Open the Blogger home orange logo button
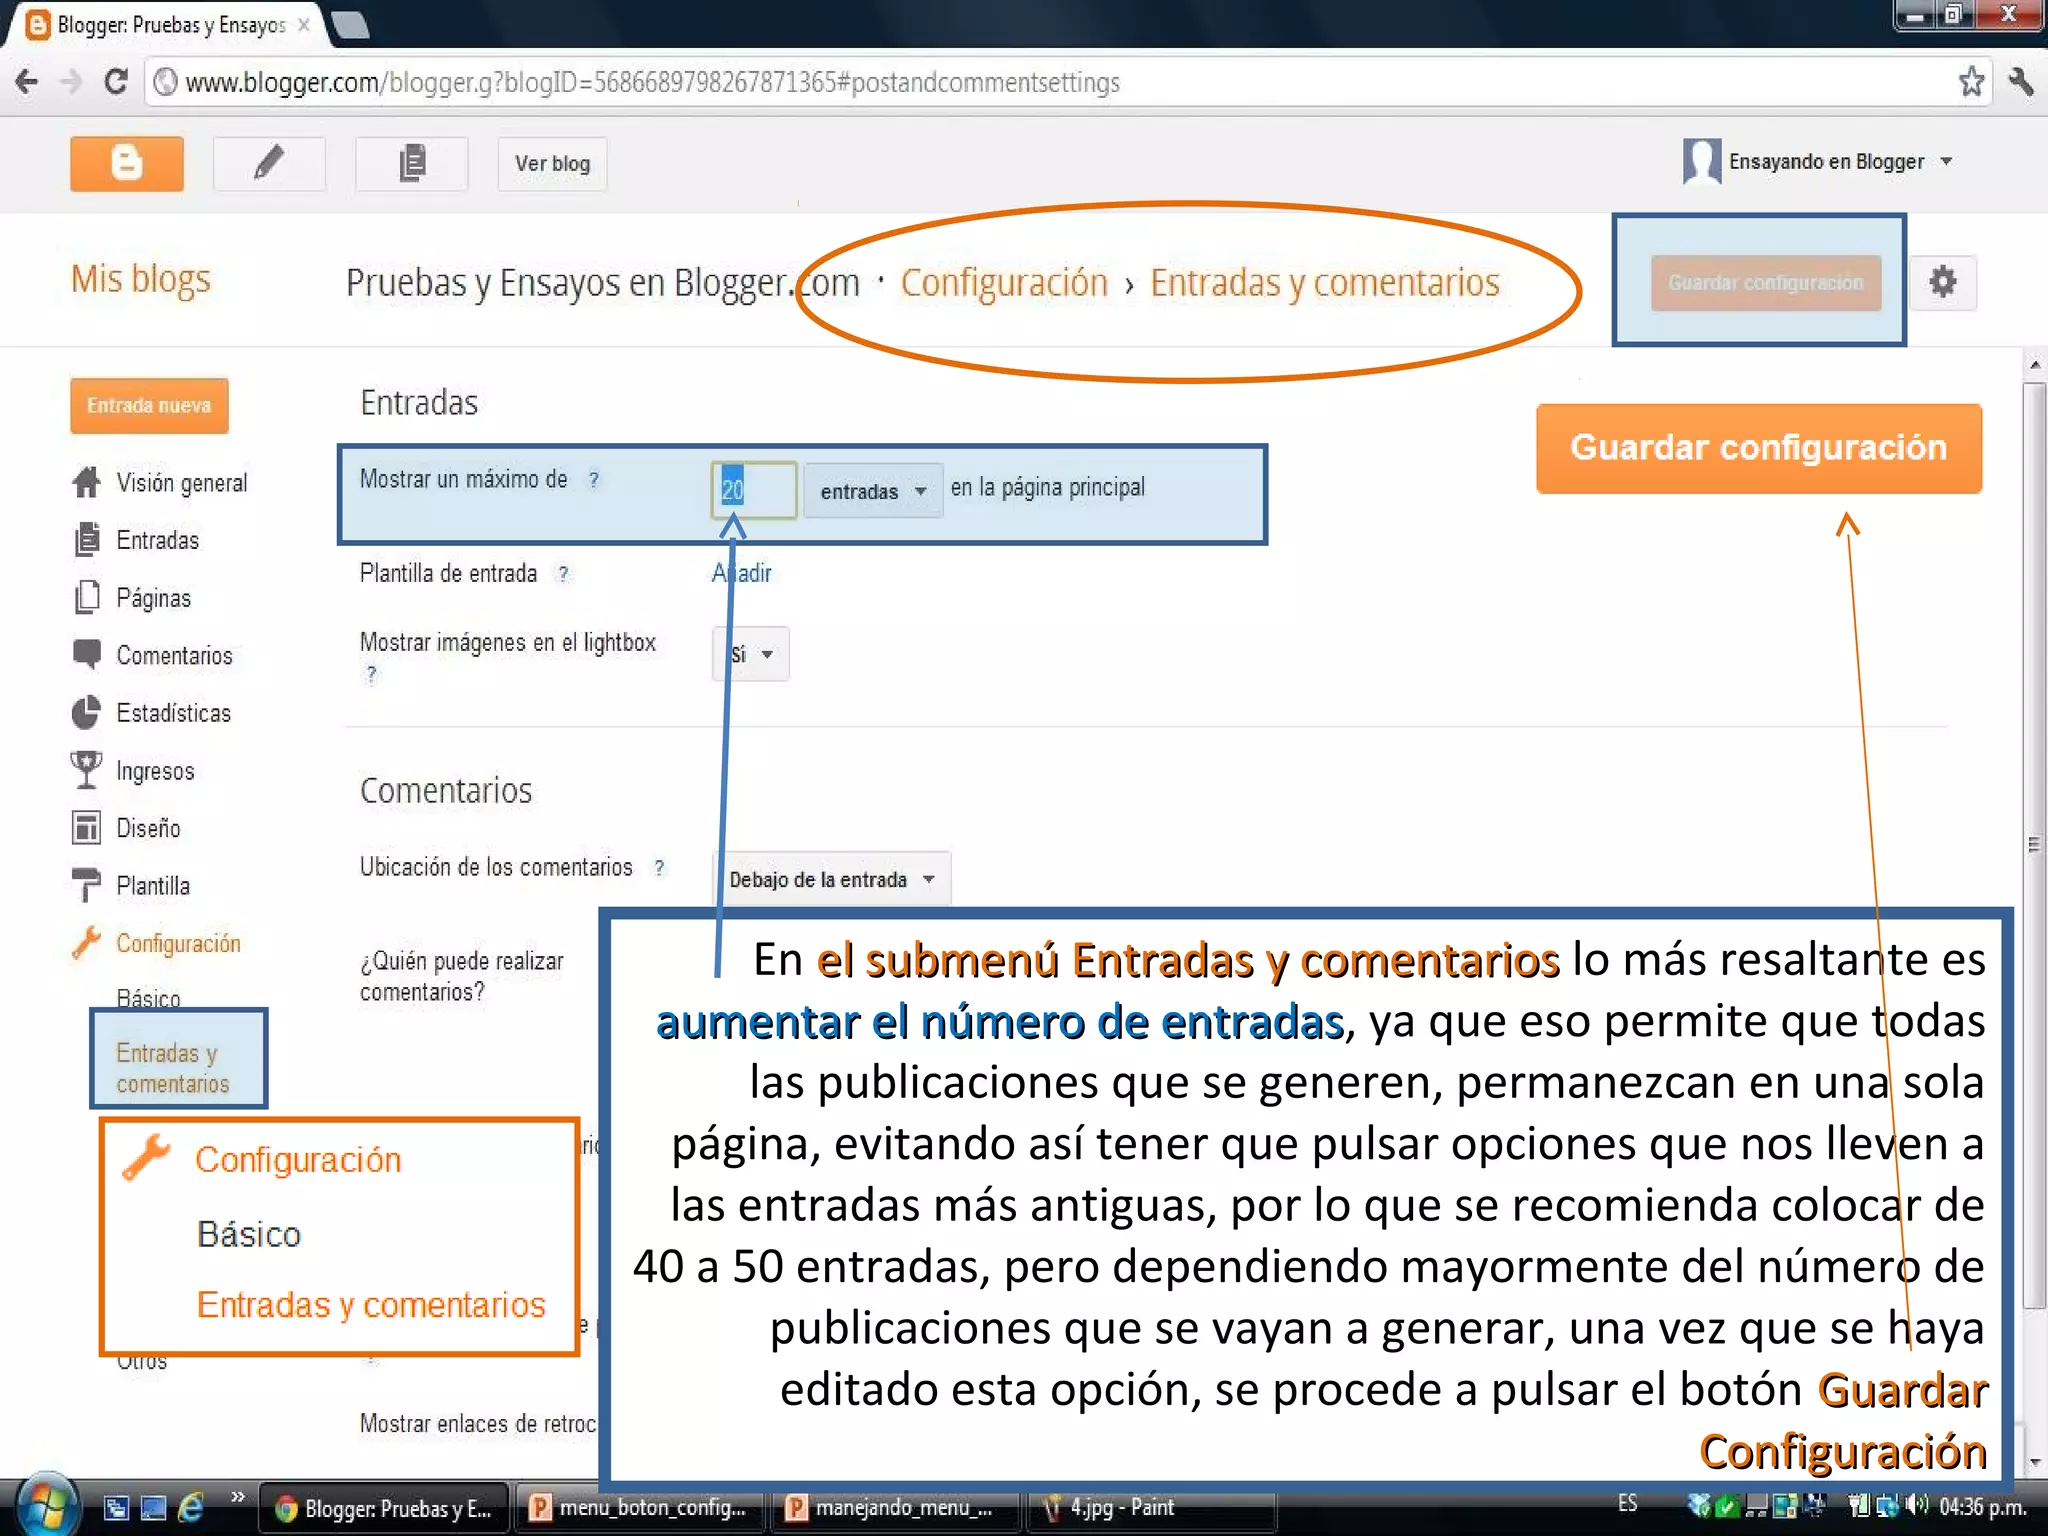 (127, 163)
